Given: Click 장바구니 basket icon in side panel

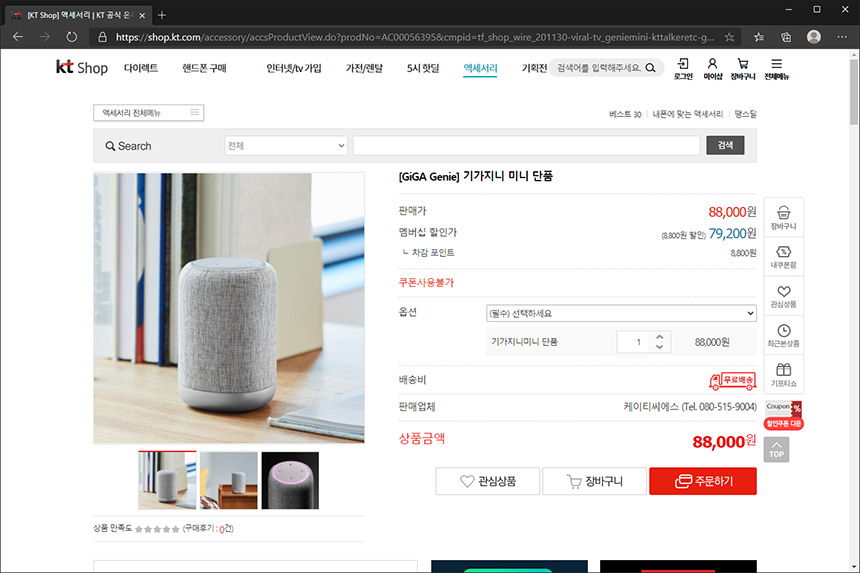Looking at the screenshot, I should click(x=783, y=218).
